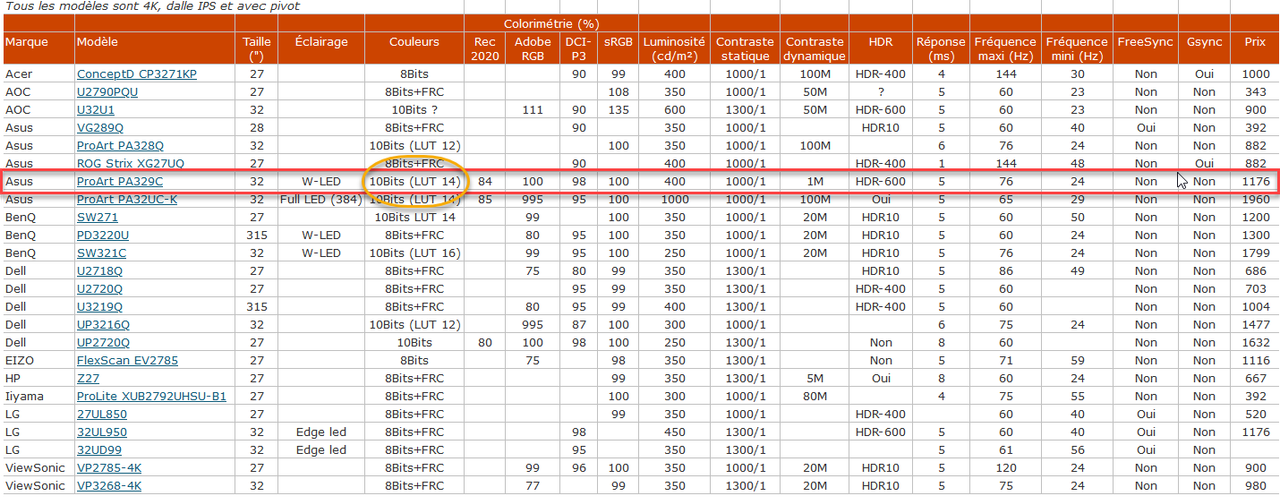
Task: Open the Dell UP2720Q link
Action: point(104,343)
